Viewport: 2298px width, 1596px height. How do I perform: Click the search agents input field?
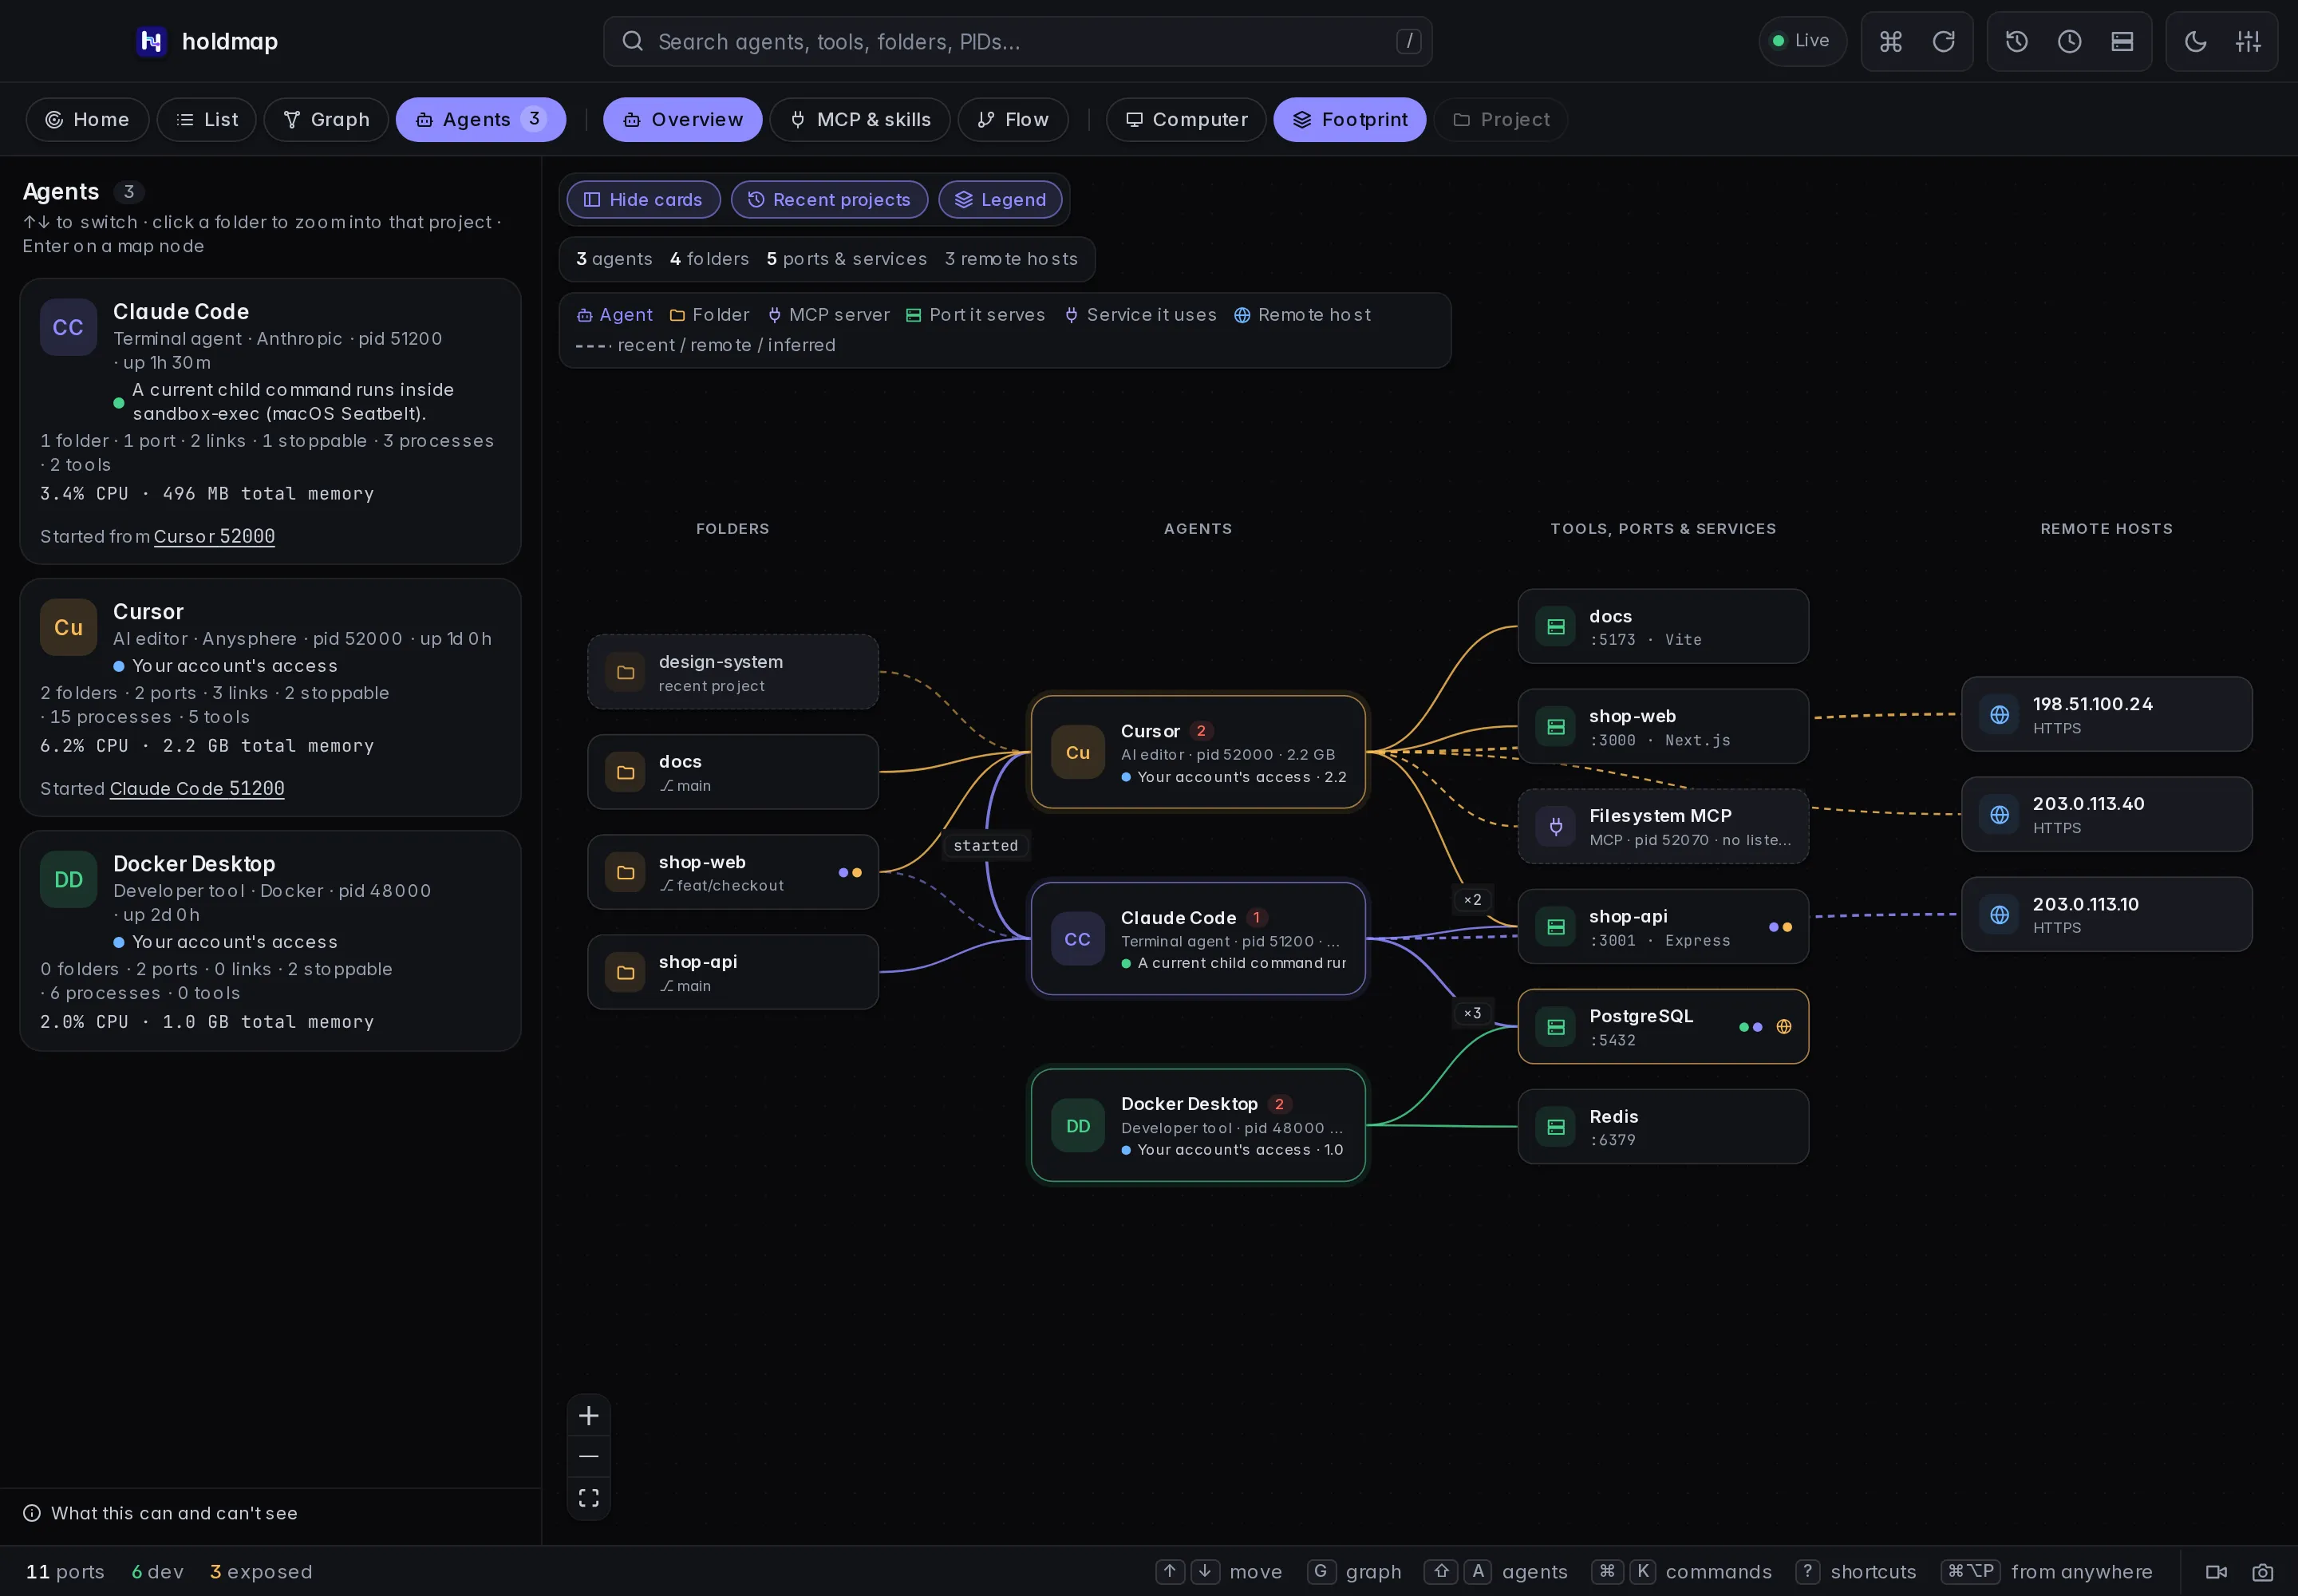(x=1018, y=41)
